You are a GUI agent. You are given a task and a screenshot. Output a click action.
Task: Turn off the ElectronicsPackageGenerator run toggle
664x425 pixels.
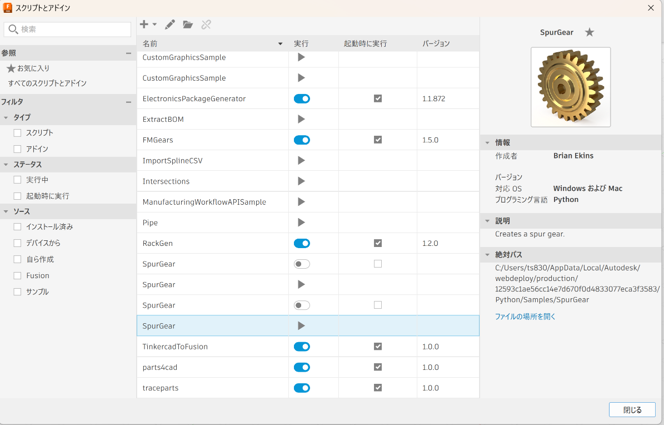302,99
